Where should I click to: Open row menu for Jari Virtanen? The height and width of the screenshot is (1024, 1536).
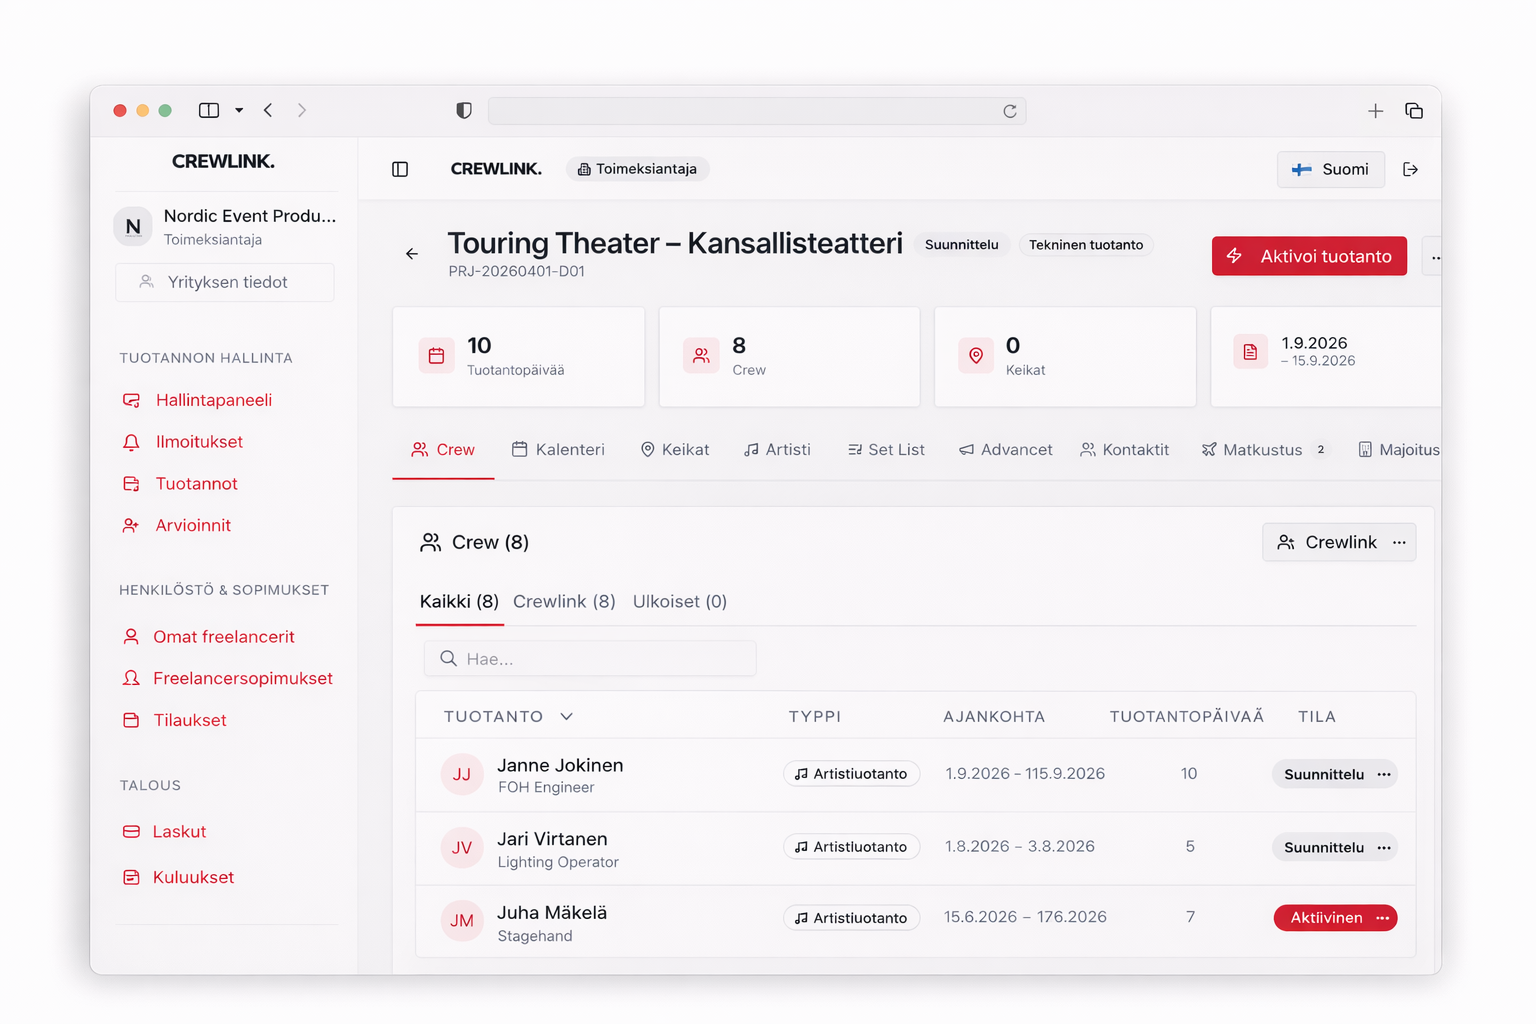point(1384,847)
